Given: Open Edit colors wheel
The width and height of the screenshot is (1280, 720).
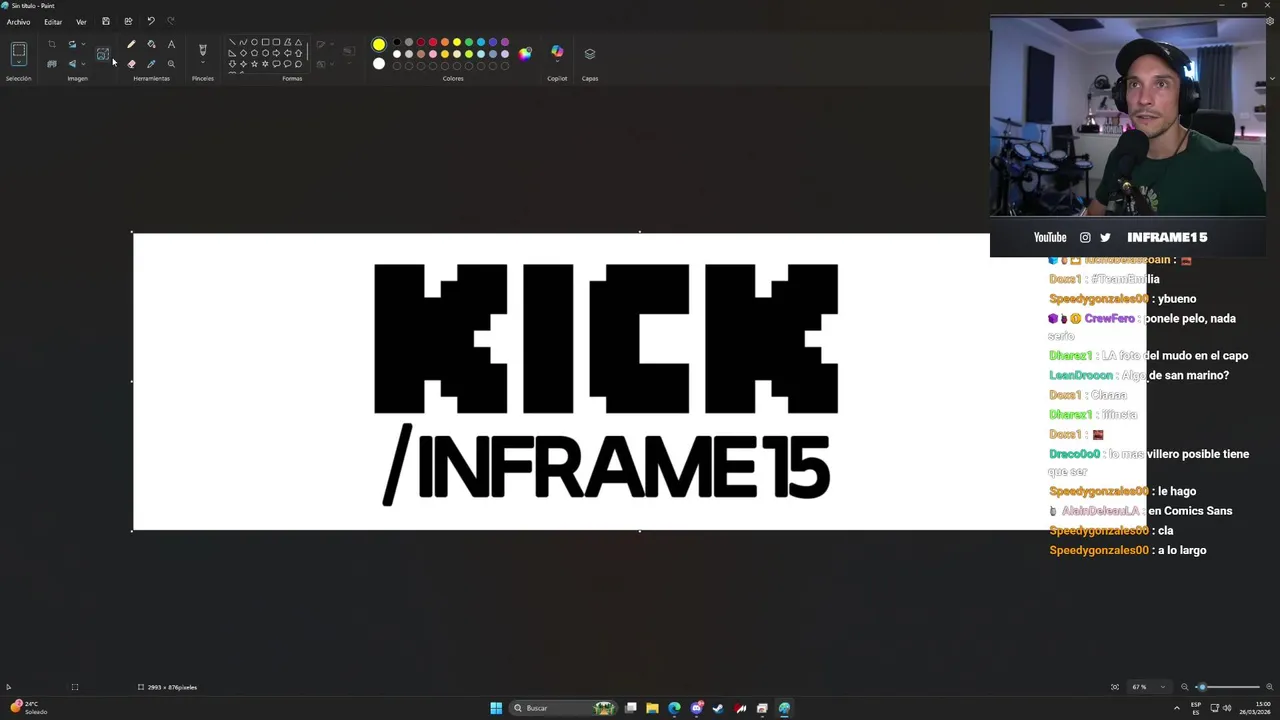Looking at the screenshot, I should click(524, 54).
